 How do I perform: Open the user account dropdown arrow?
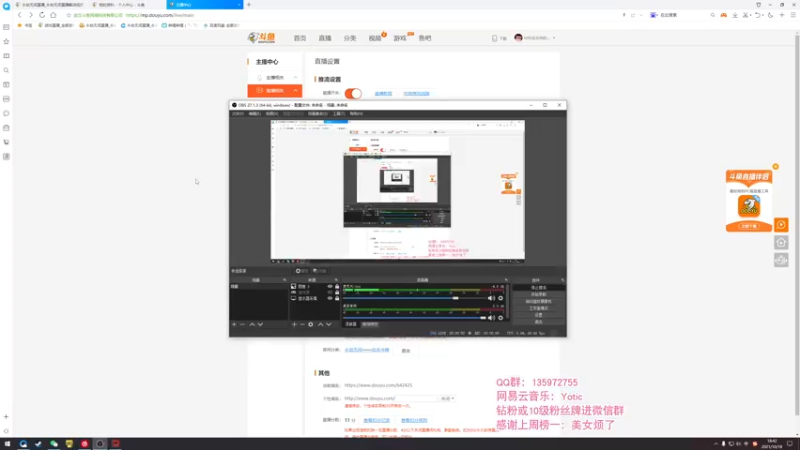(554, 38)
